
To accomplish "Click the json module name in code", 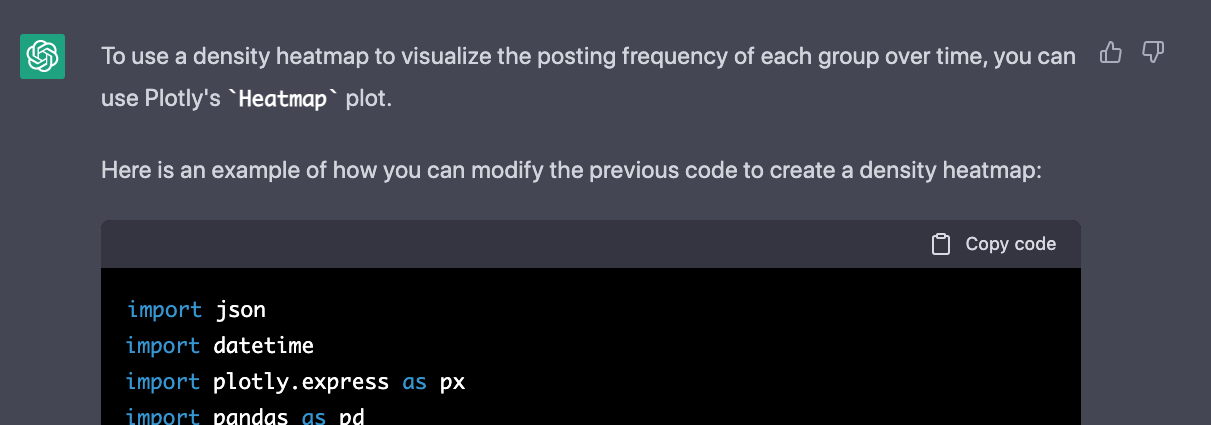I will coord(240,310).
